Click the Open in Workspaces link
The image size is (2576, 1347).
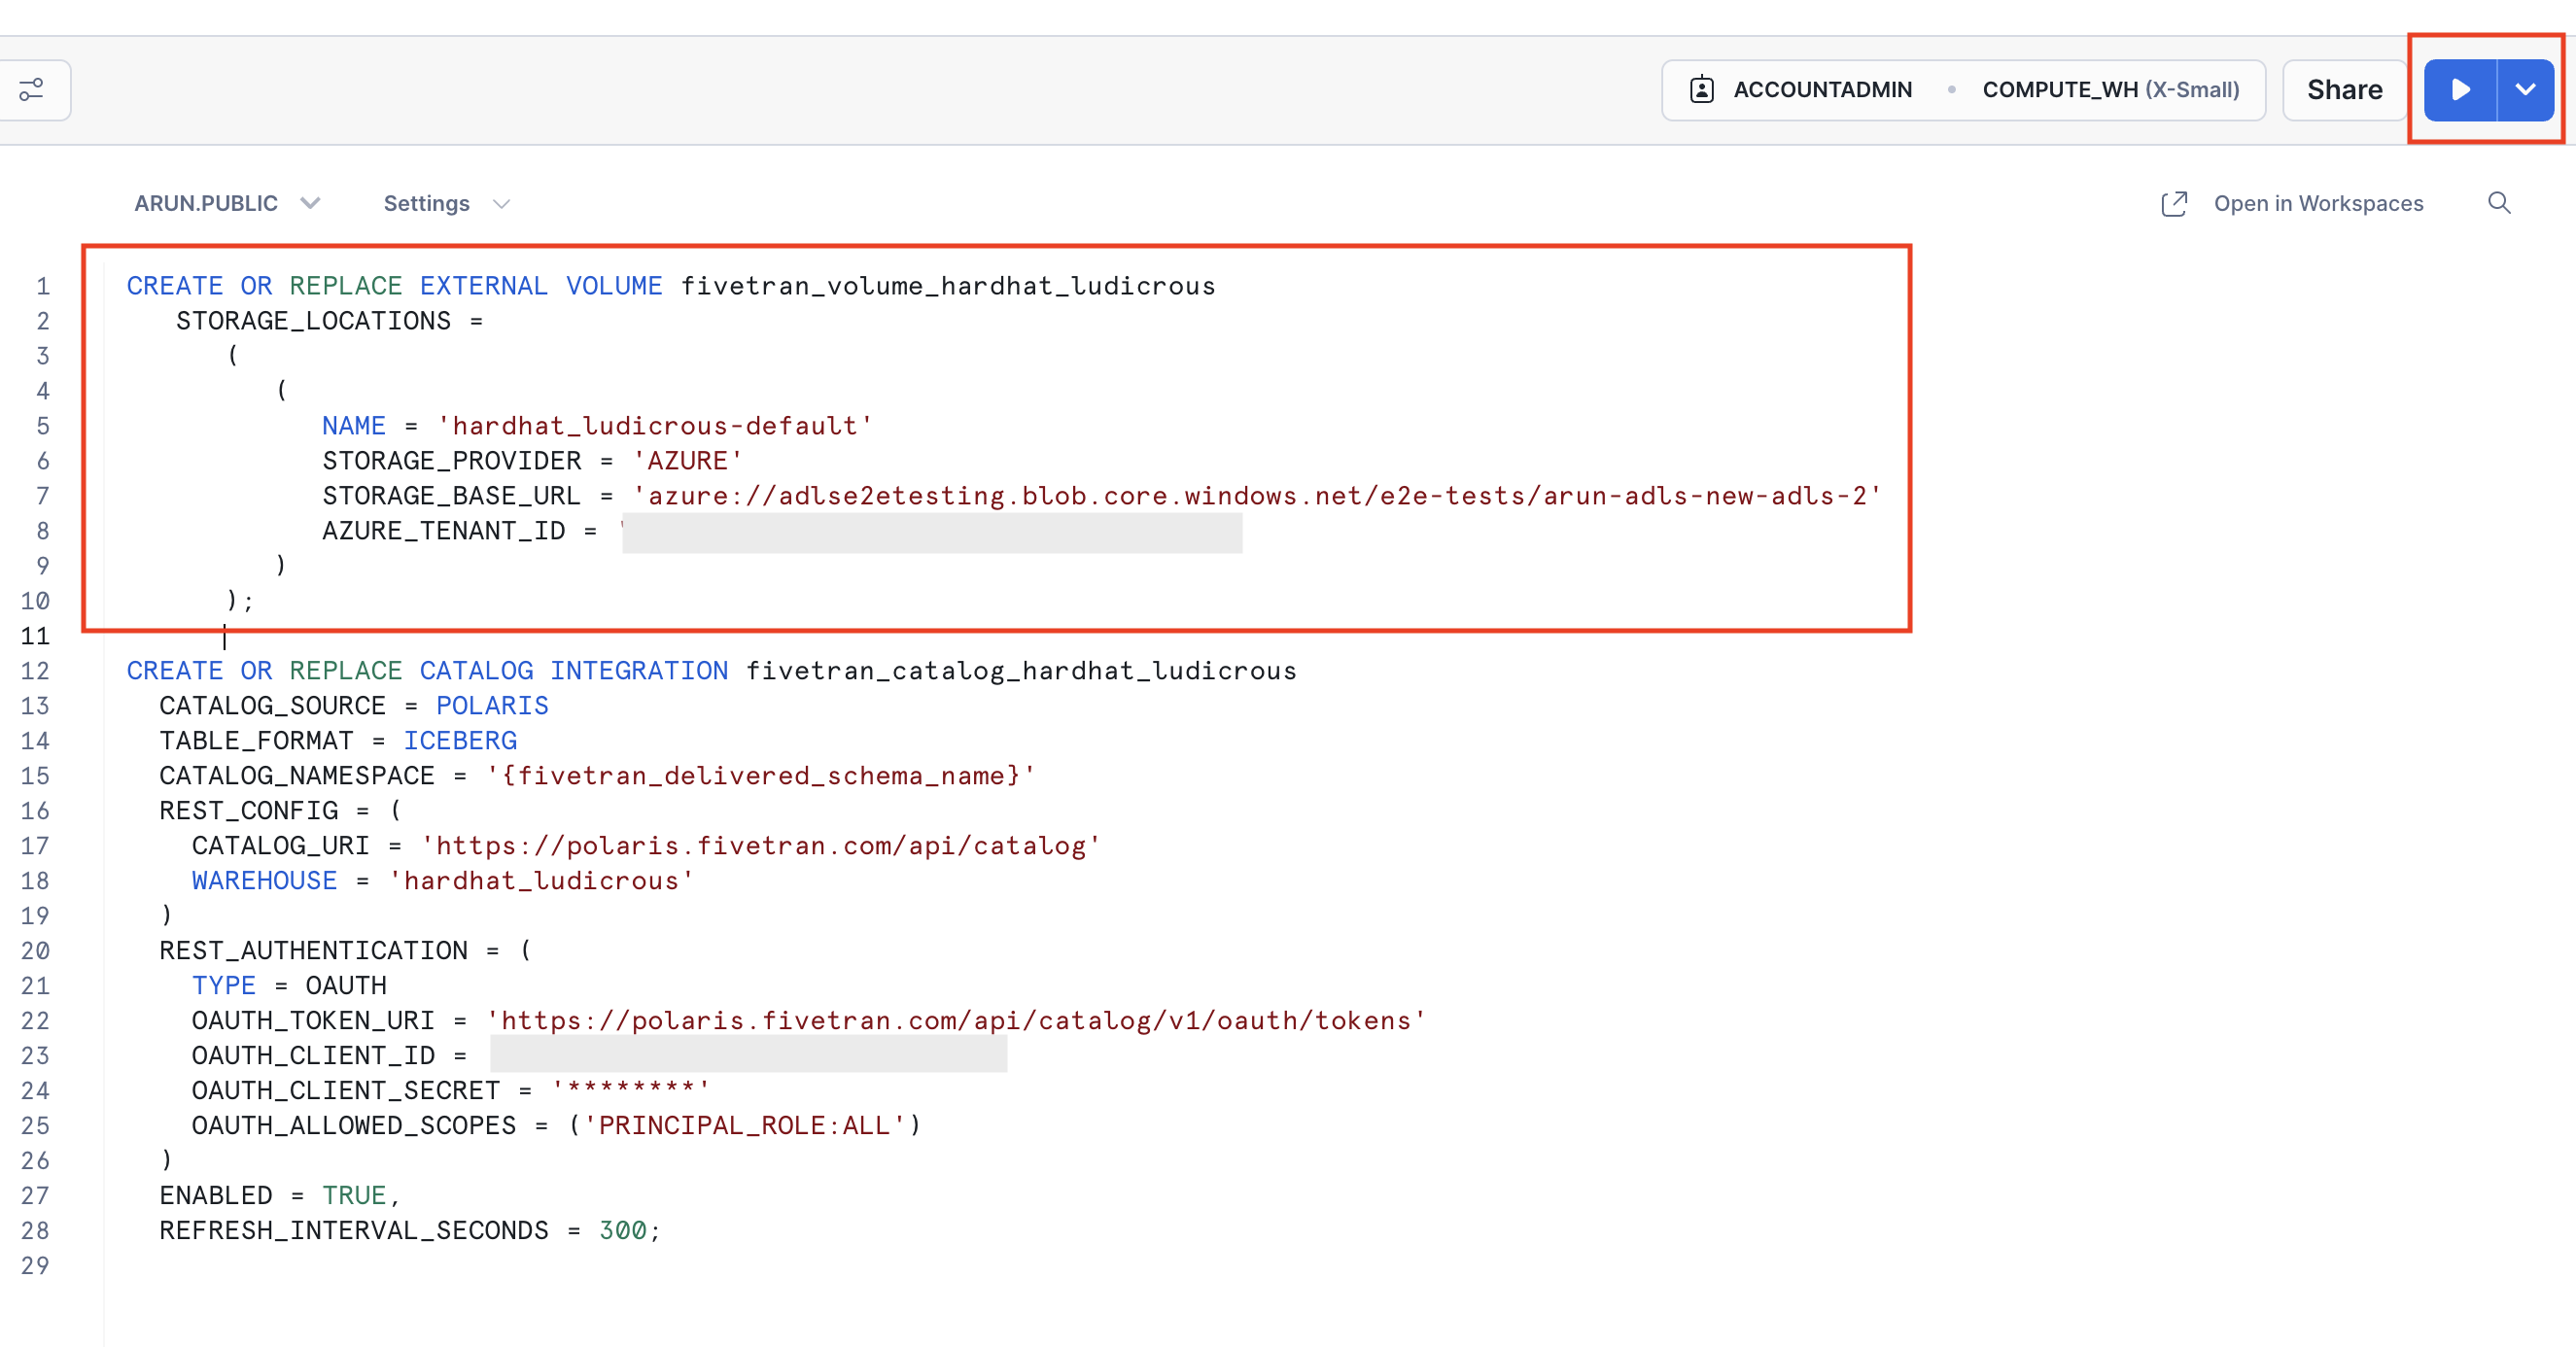pyautogui.click(x=2318, y=203)
